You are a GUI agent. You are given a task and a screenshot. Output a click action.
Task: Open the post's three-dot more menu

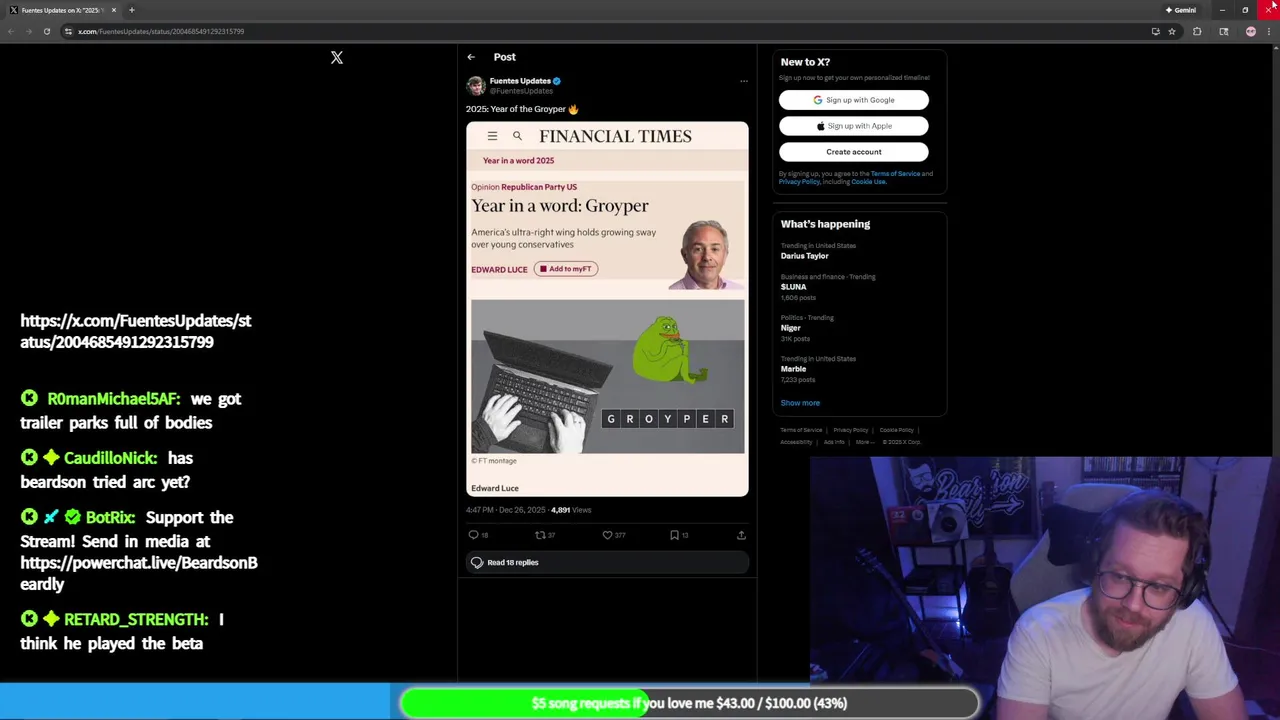743,81
